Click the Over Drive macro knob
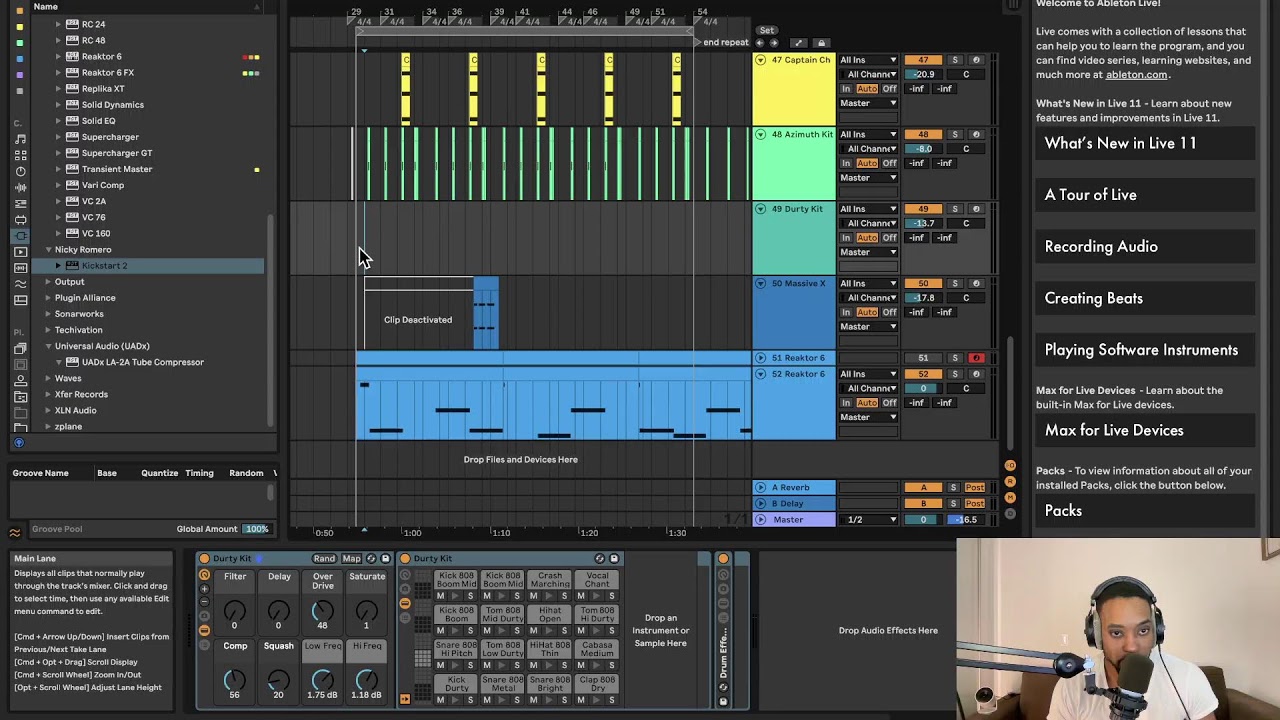 point(323,611)
